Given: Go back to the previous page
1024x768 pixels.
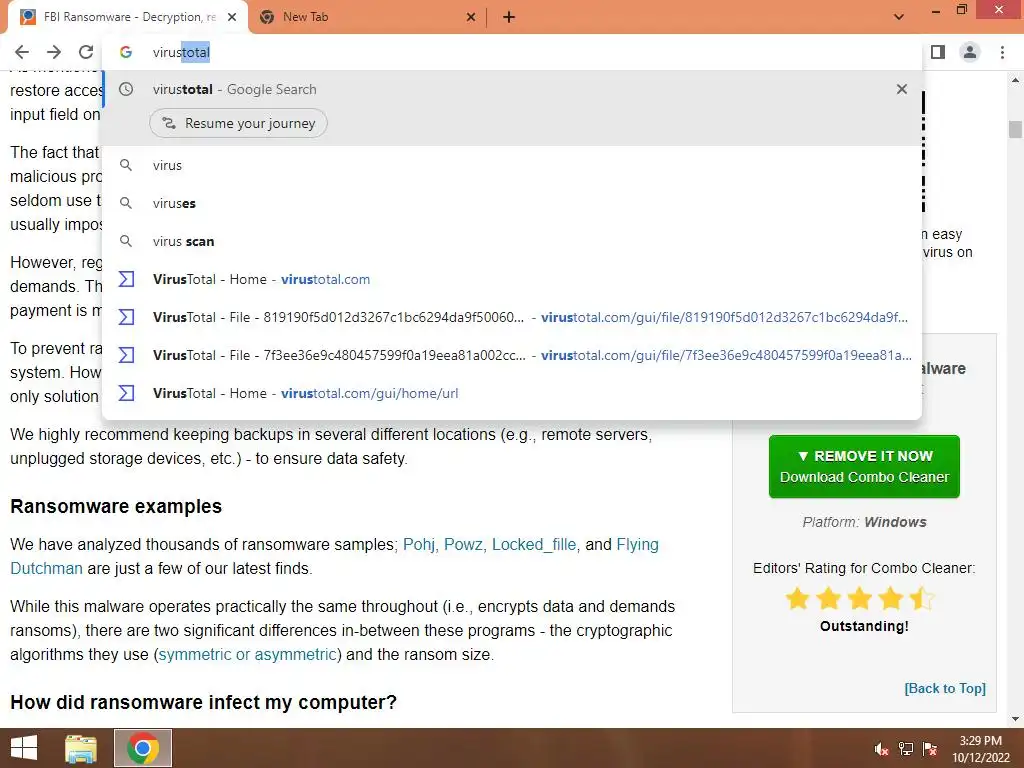Looking at the screenshot, I should click(x=22, y=52).
